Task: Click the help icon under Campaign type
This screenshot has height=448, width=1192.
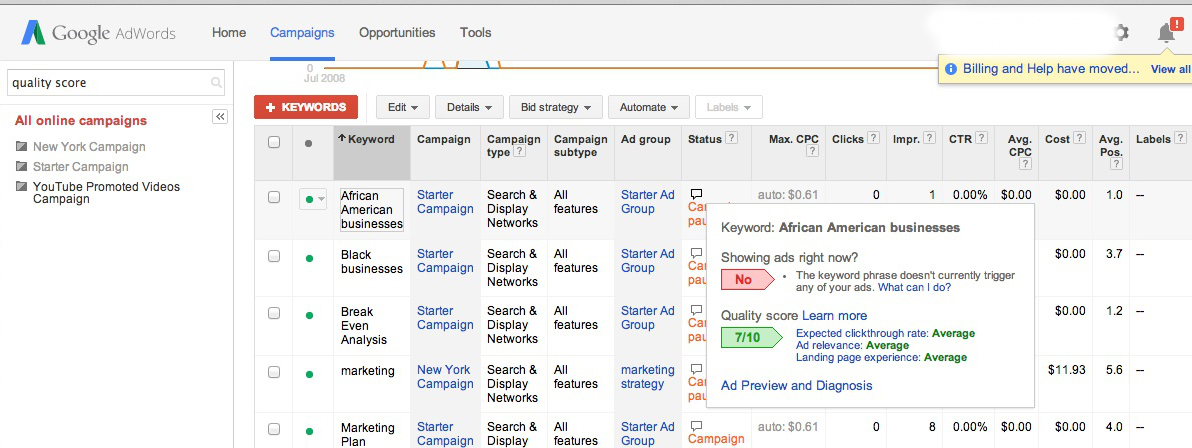Action: 520,151
